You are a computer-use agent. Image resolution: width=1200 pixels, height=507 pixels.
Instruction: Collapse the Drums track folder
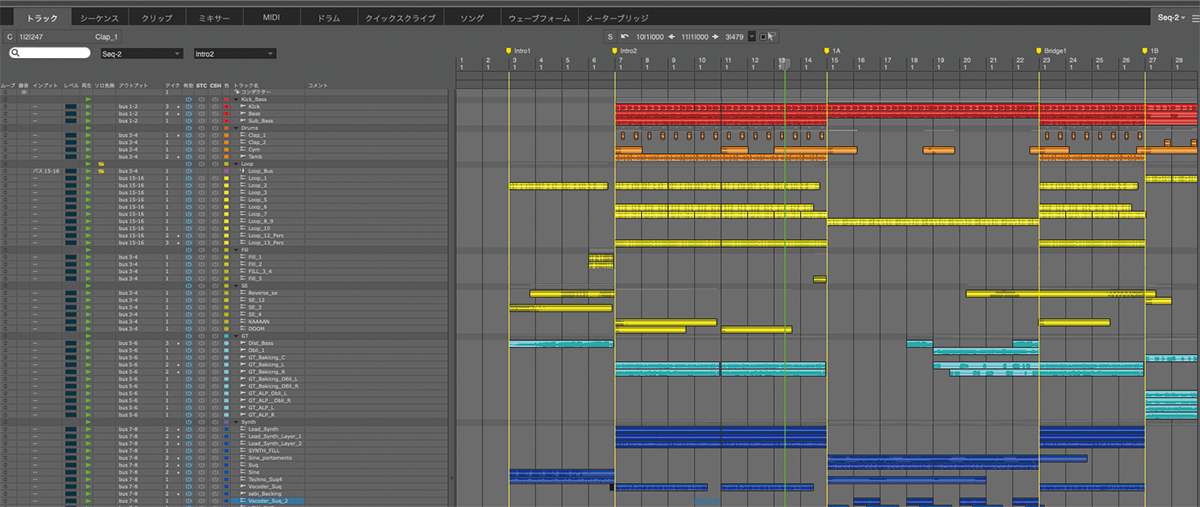tap(236, 128)
